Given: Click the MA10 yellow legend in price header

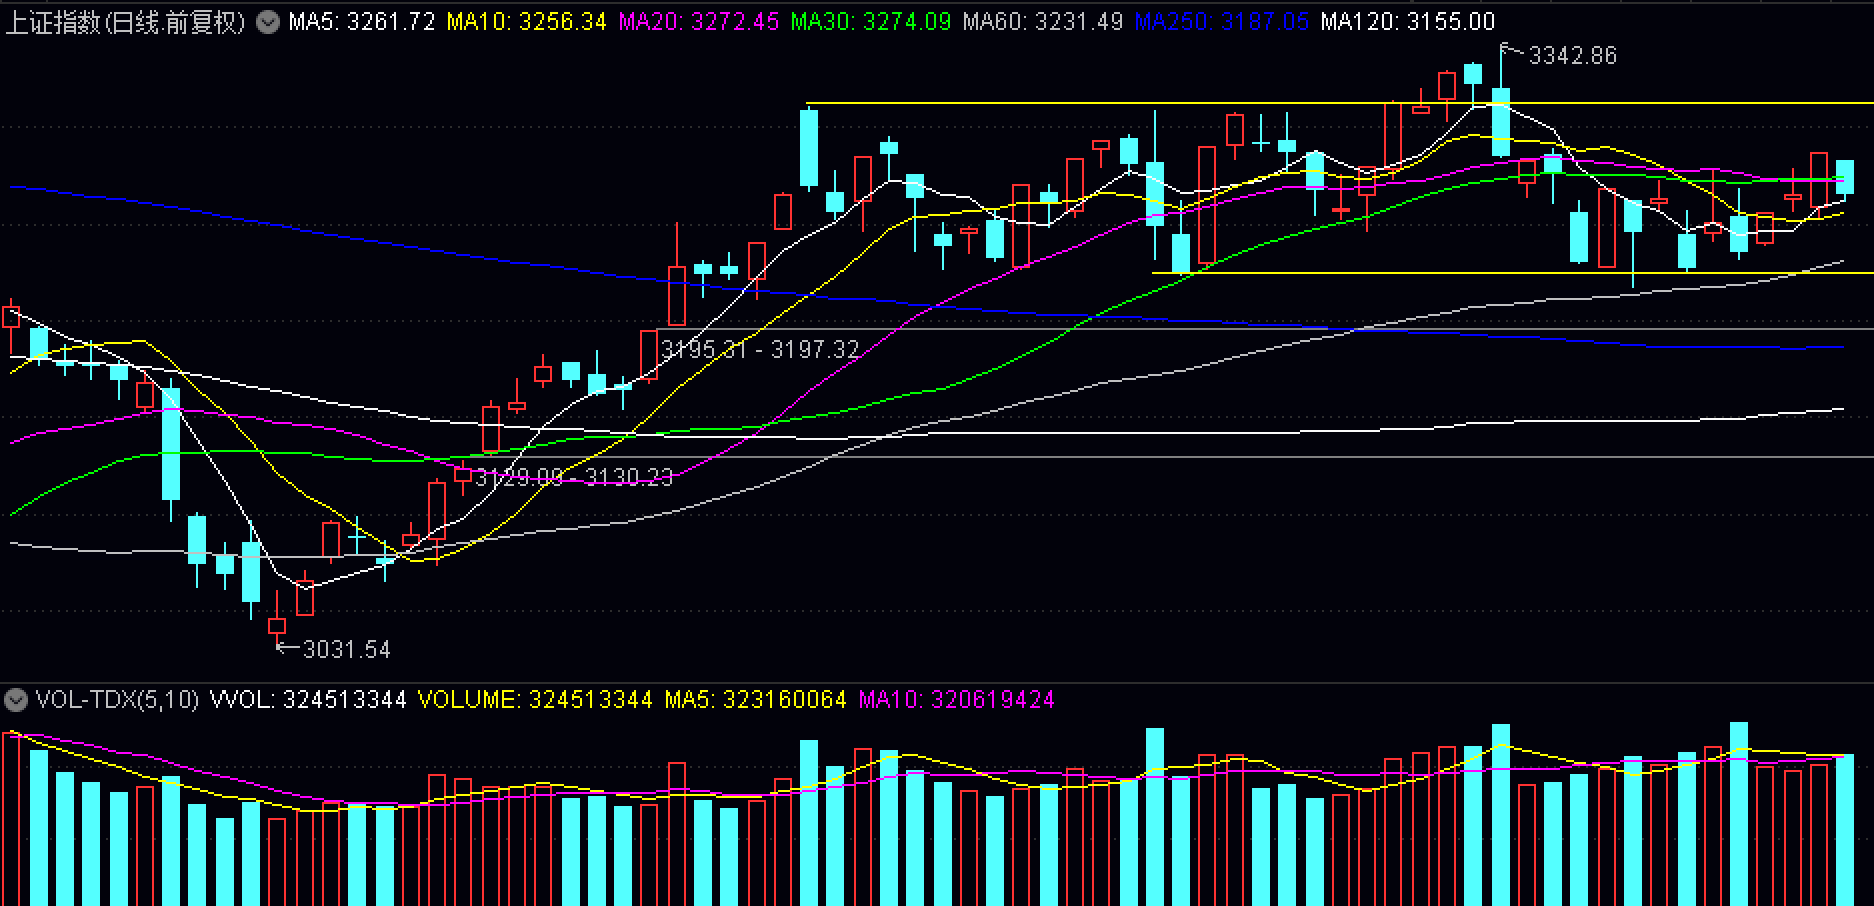Looking at the screenshot, I should (x=526, y=22).
